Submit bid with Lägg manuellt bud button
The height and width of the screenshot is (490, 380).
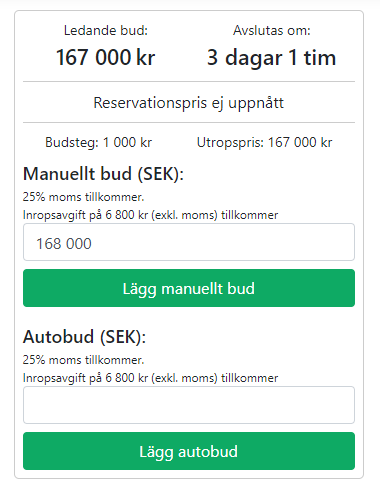point(189,288)
